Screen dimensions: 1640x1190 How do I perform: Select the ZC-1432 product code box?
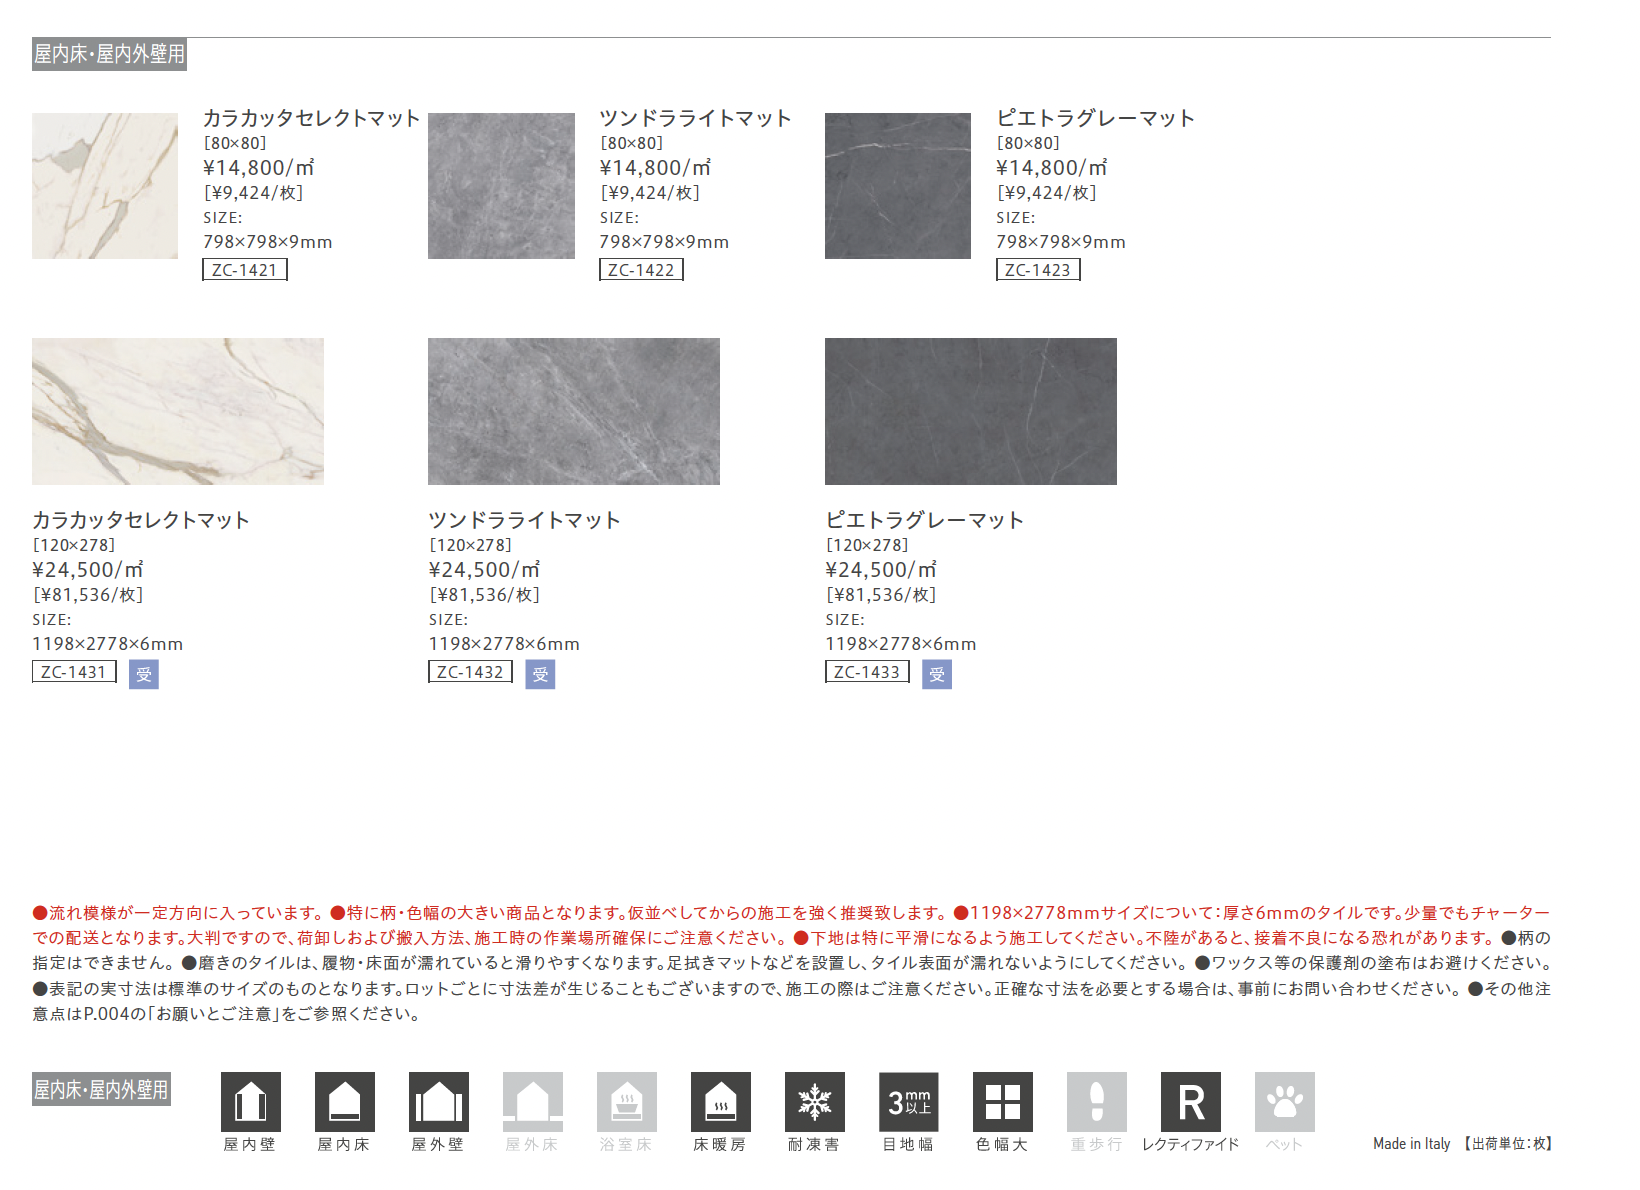[470, 672]
